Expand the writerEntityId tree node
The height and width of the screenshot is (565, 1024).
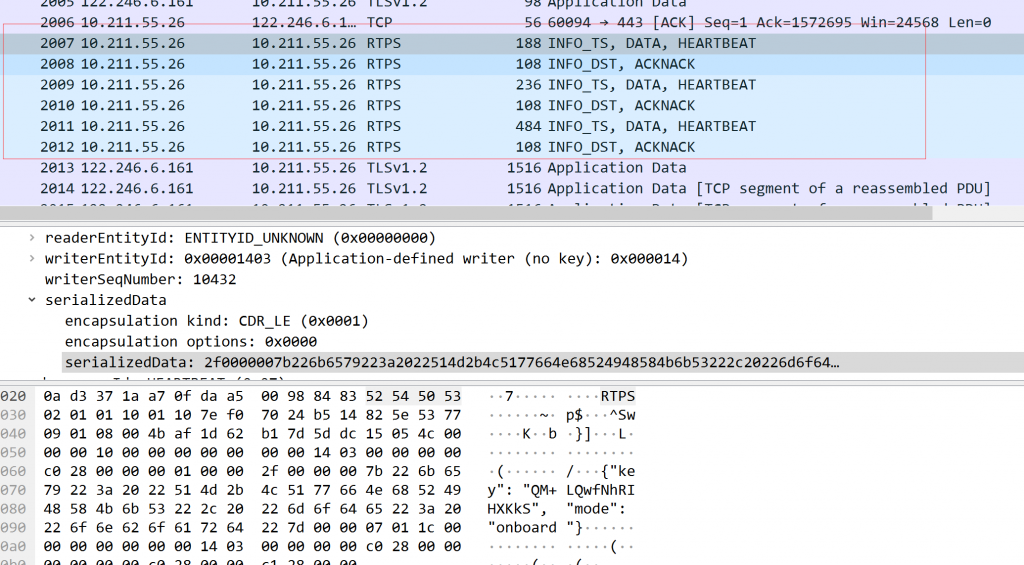pyautogui.click(x=33, y=259)
